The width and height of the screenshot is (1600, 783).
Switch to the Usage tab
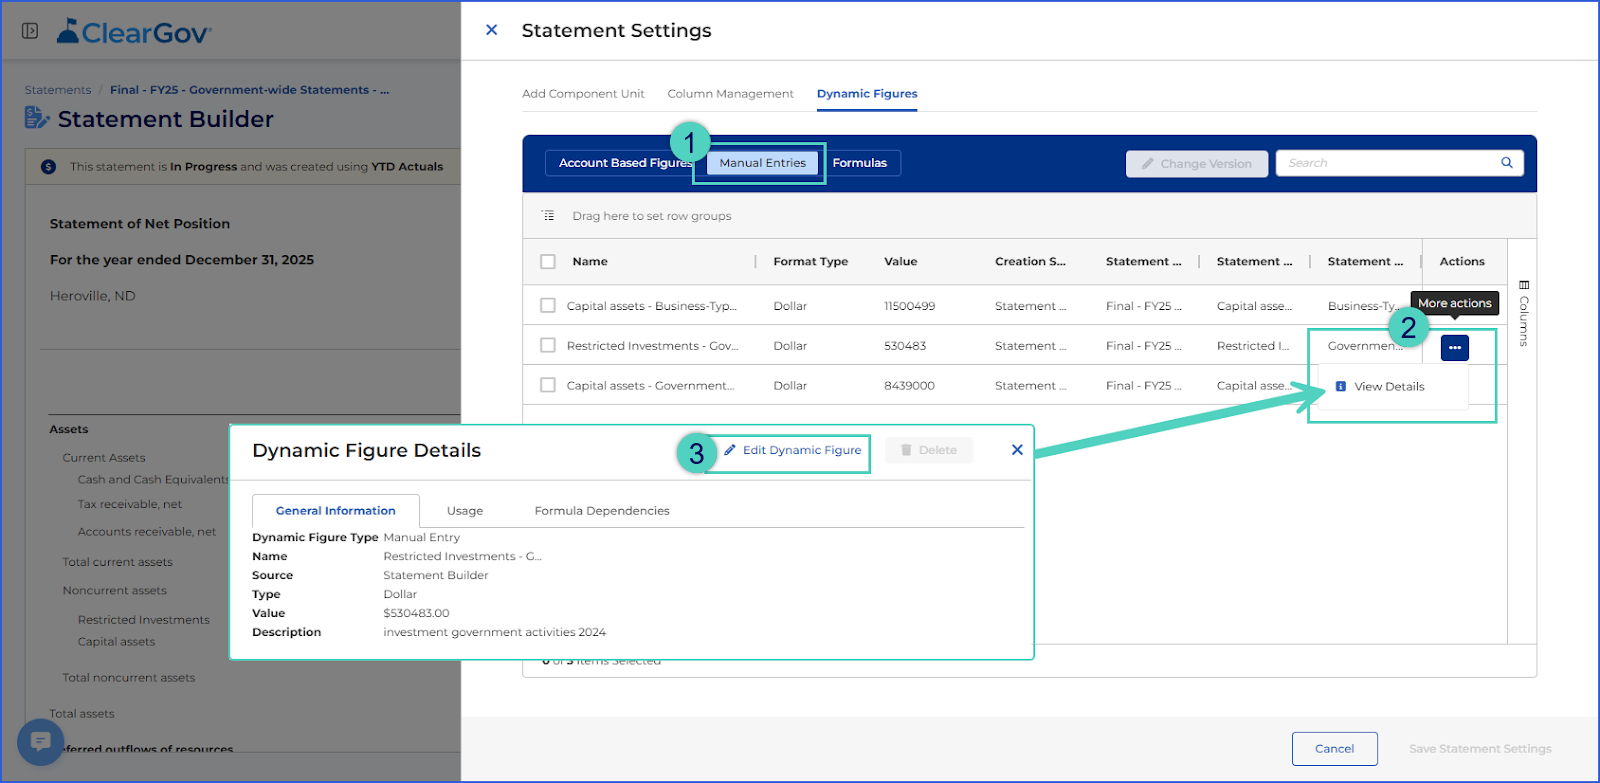click(x=465, y=511)
